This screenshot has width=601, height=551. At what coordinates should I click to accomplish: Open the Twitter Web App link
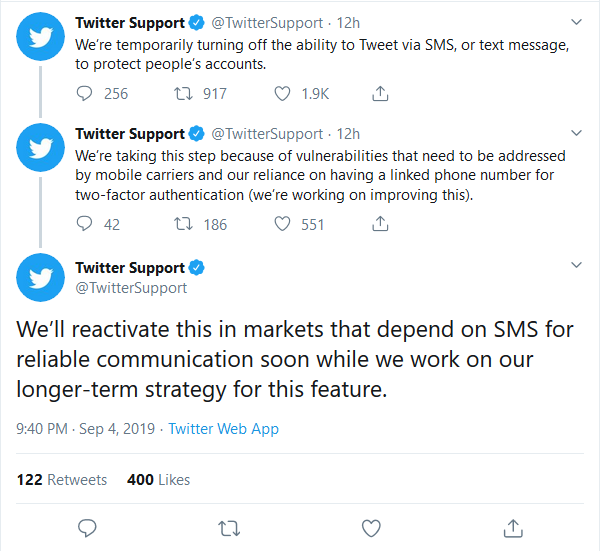tap(223, 429)
